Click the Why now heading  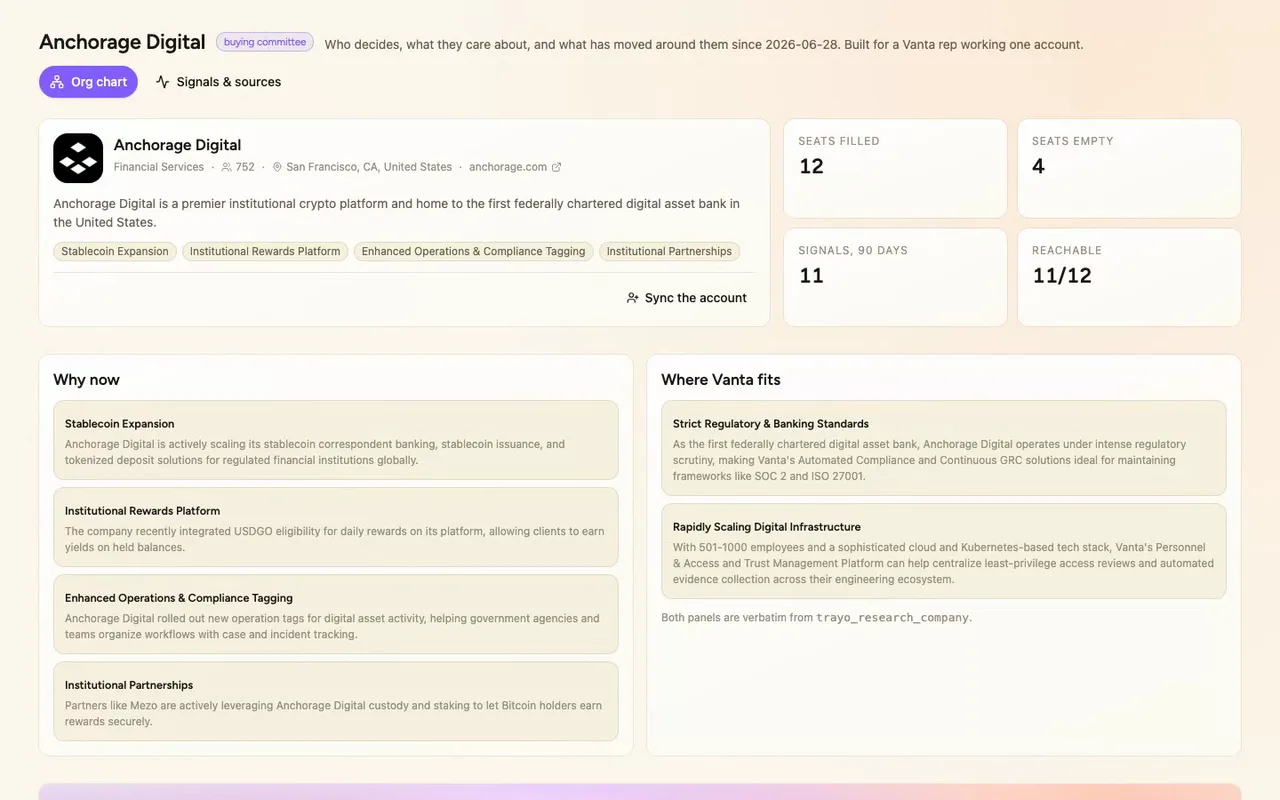(86, 379)
